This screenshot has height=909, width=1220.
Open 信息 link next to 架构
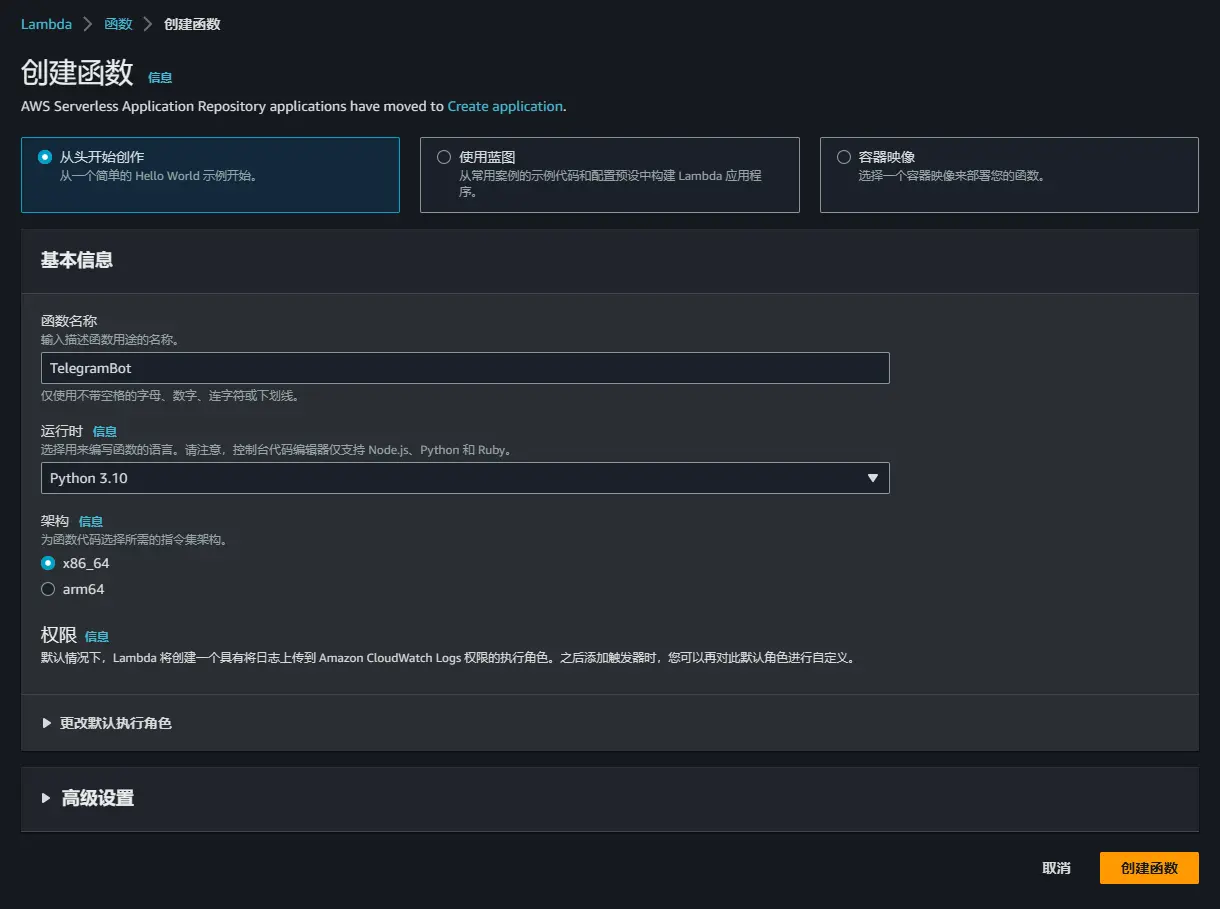[x=91, y=521]
